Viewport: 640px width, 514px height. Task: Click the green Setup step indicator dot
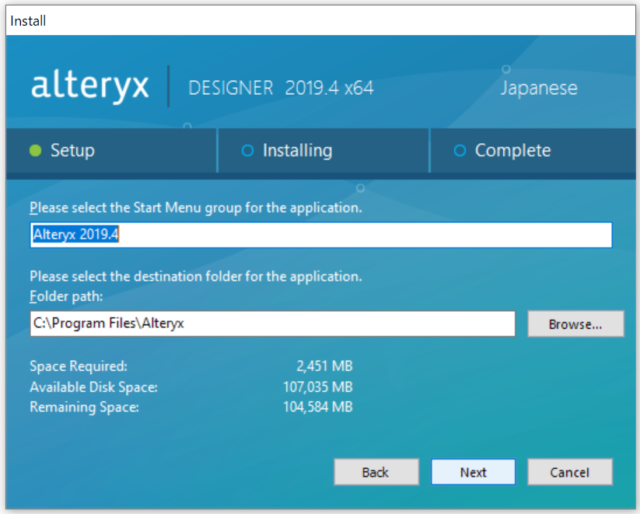(36, 151)
